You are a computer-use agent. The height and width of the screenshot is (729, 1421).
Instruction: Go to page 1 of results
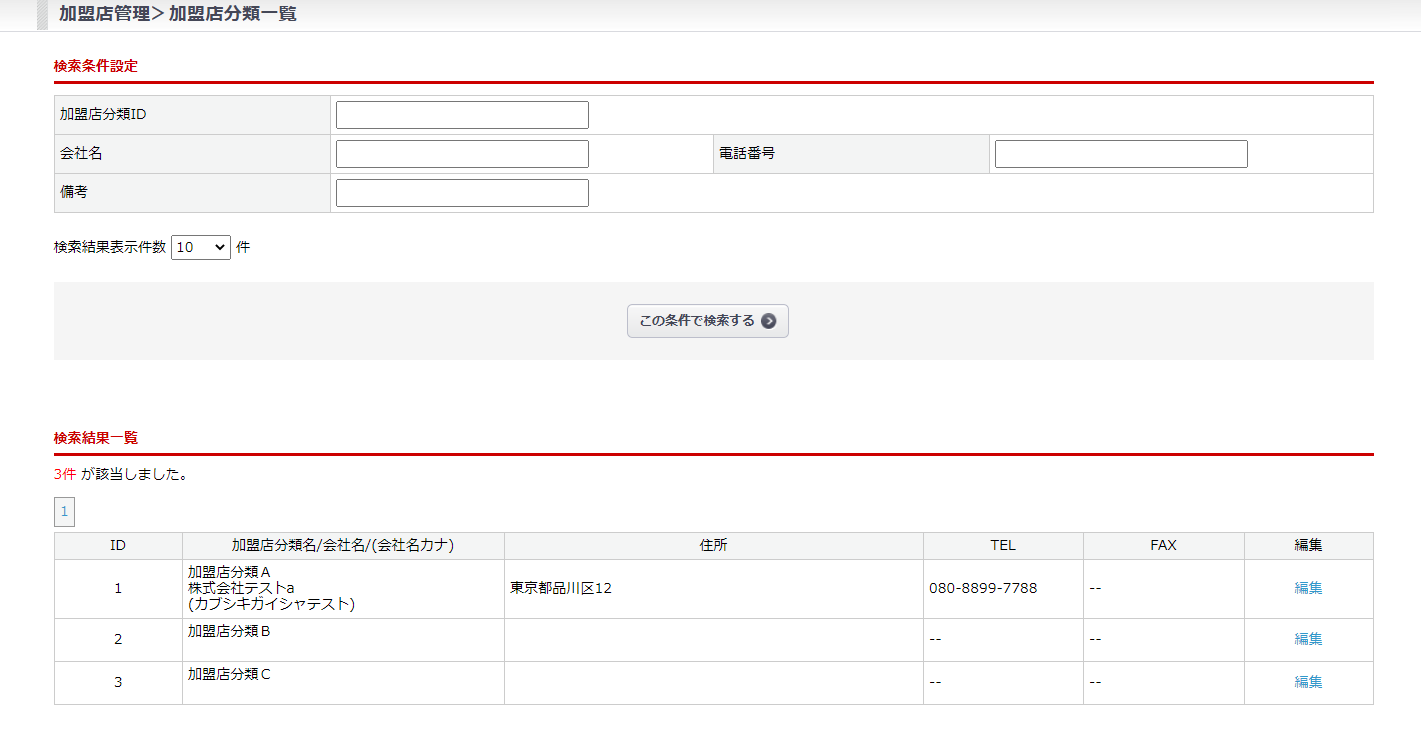click(x=64, y=512)
